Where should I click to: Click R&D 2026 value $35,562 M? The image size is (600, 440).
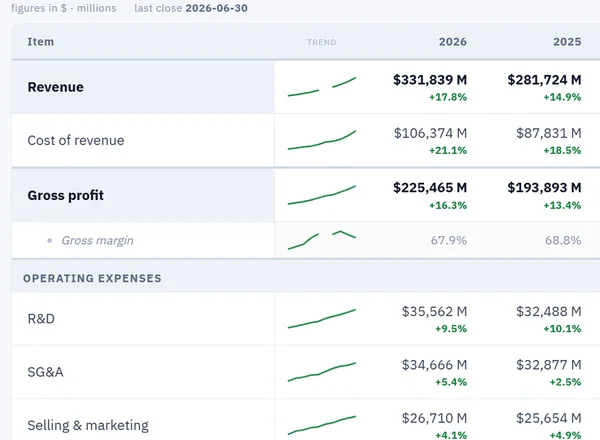(x=434, y=311)
